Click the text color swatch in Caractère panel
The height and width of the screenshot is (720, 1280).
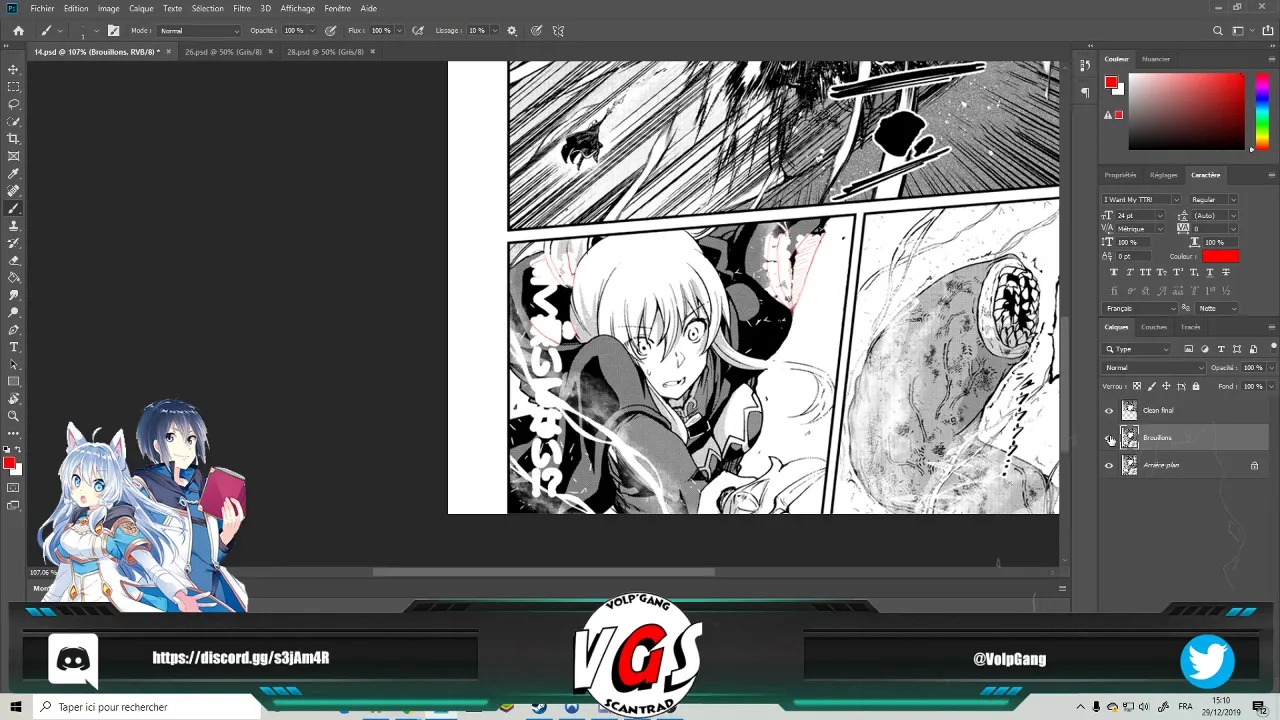(x=1220, y=257)
